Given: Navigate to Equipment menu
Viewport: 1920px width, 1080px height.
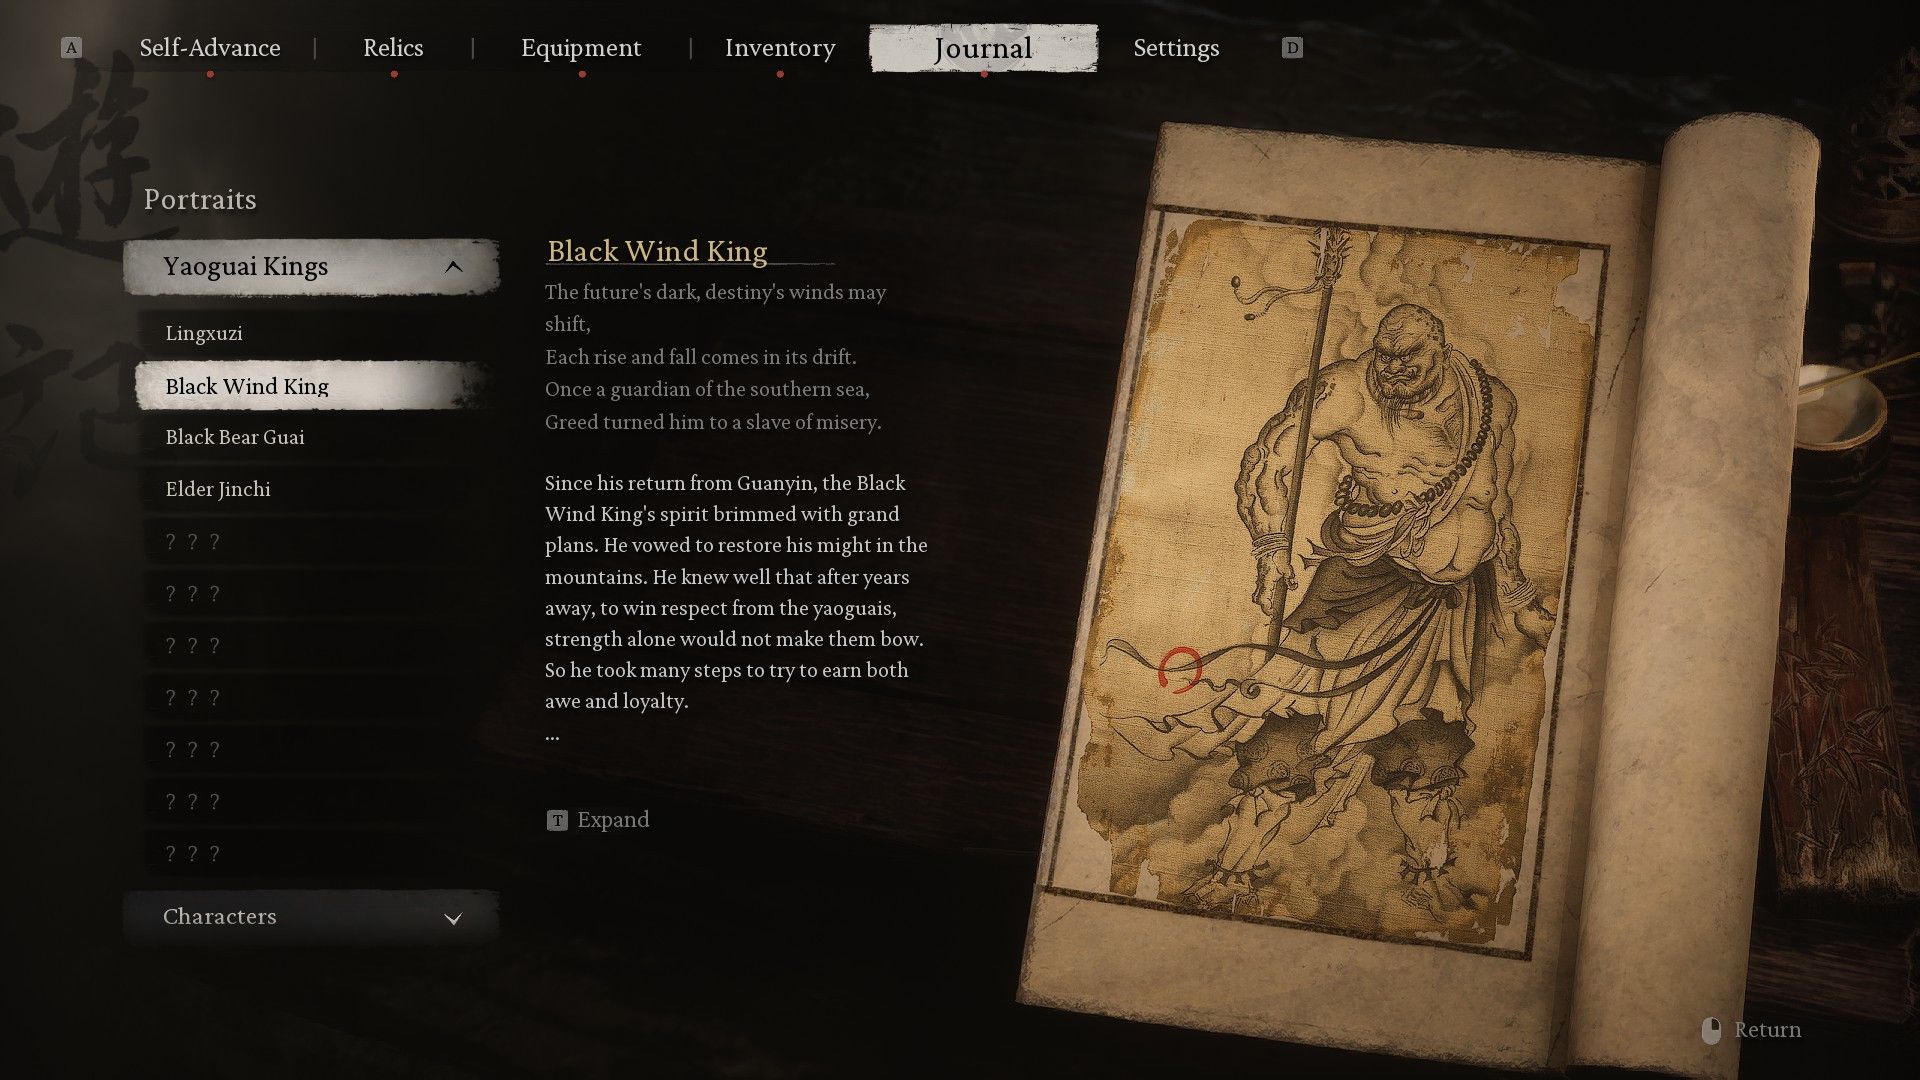Looking at the screenshot, I should click(582, 47).
